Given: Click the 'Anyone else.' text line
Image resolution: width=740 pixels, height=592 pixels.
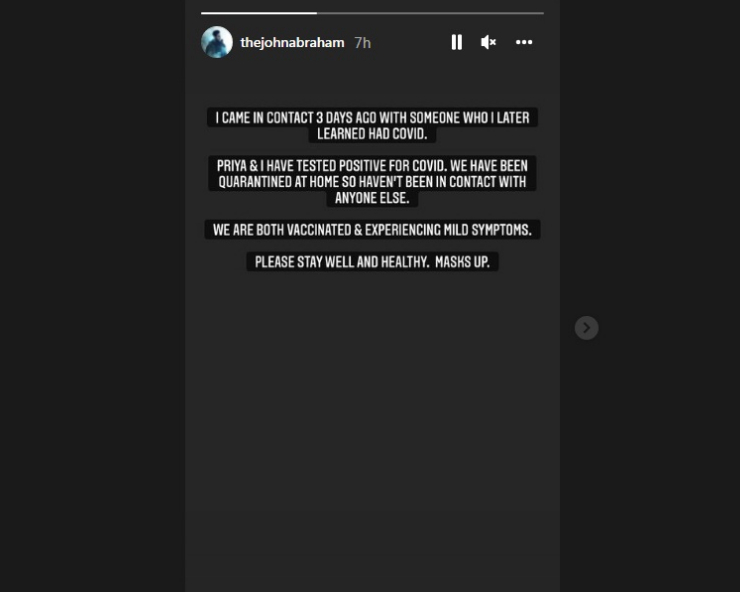Looking at the screenshot, I should click(372, 198).
